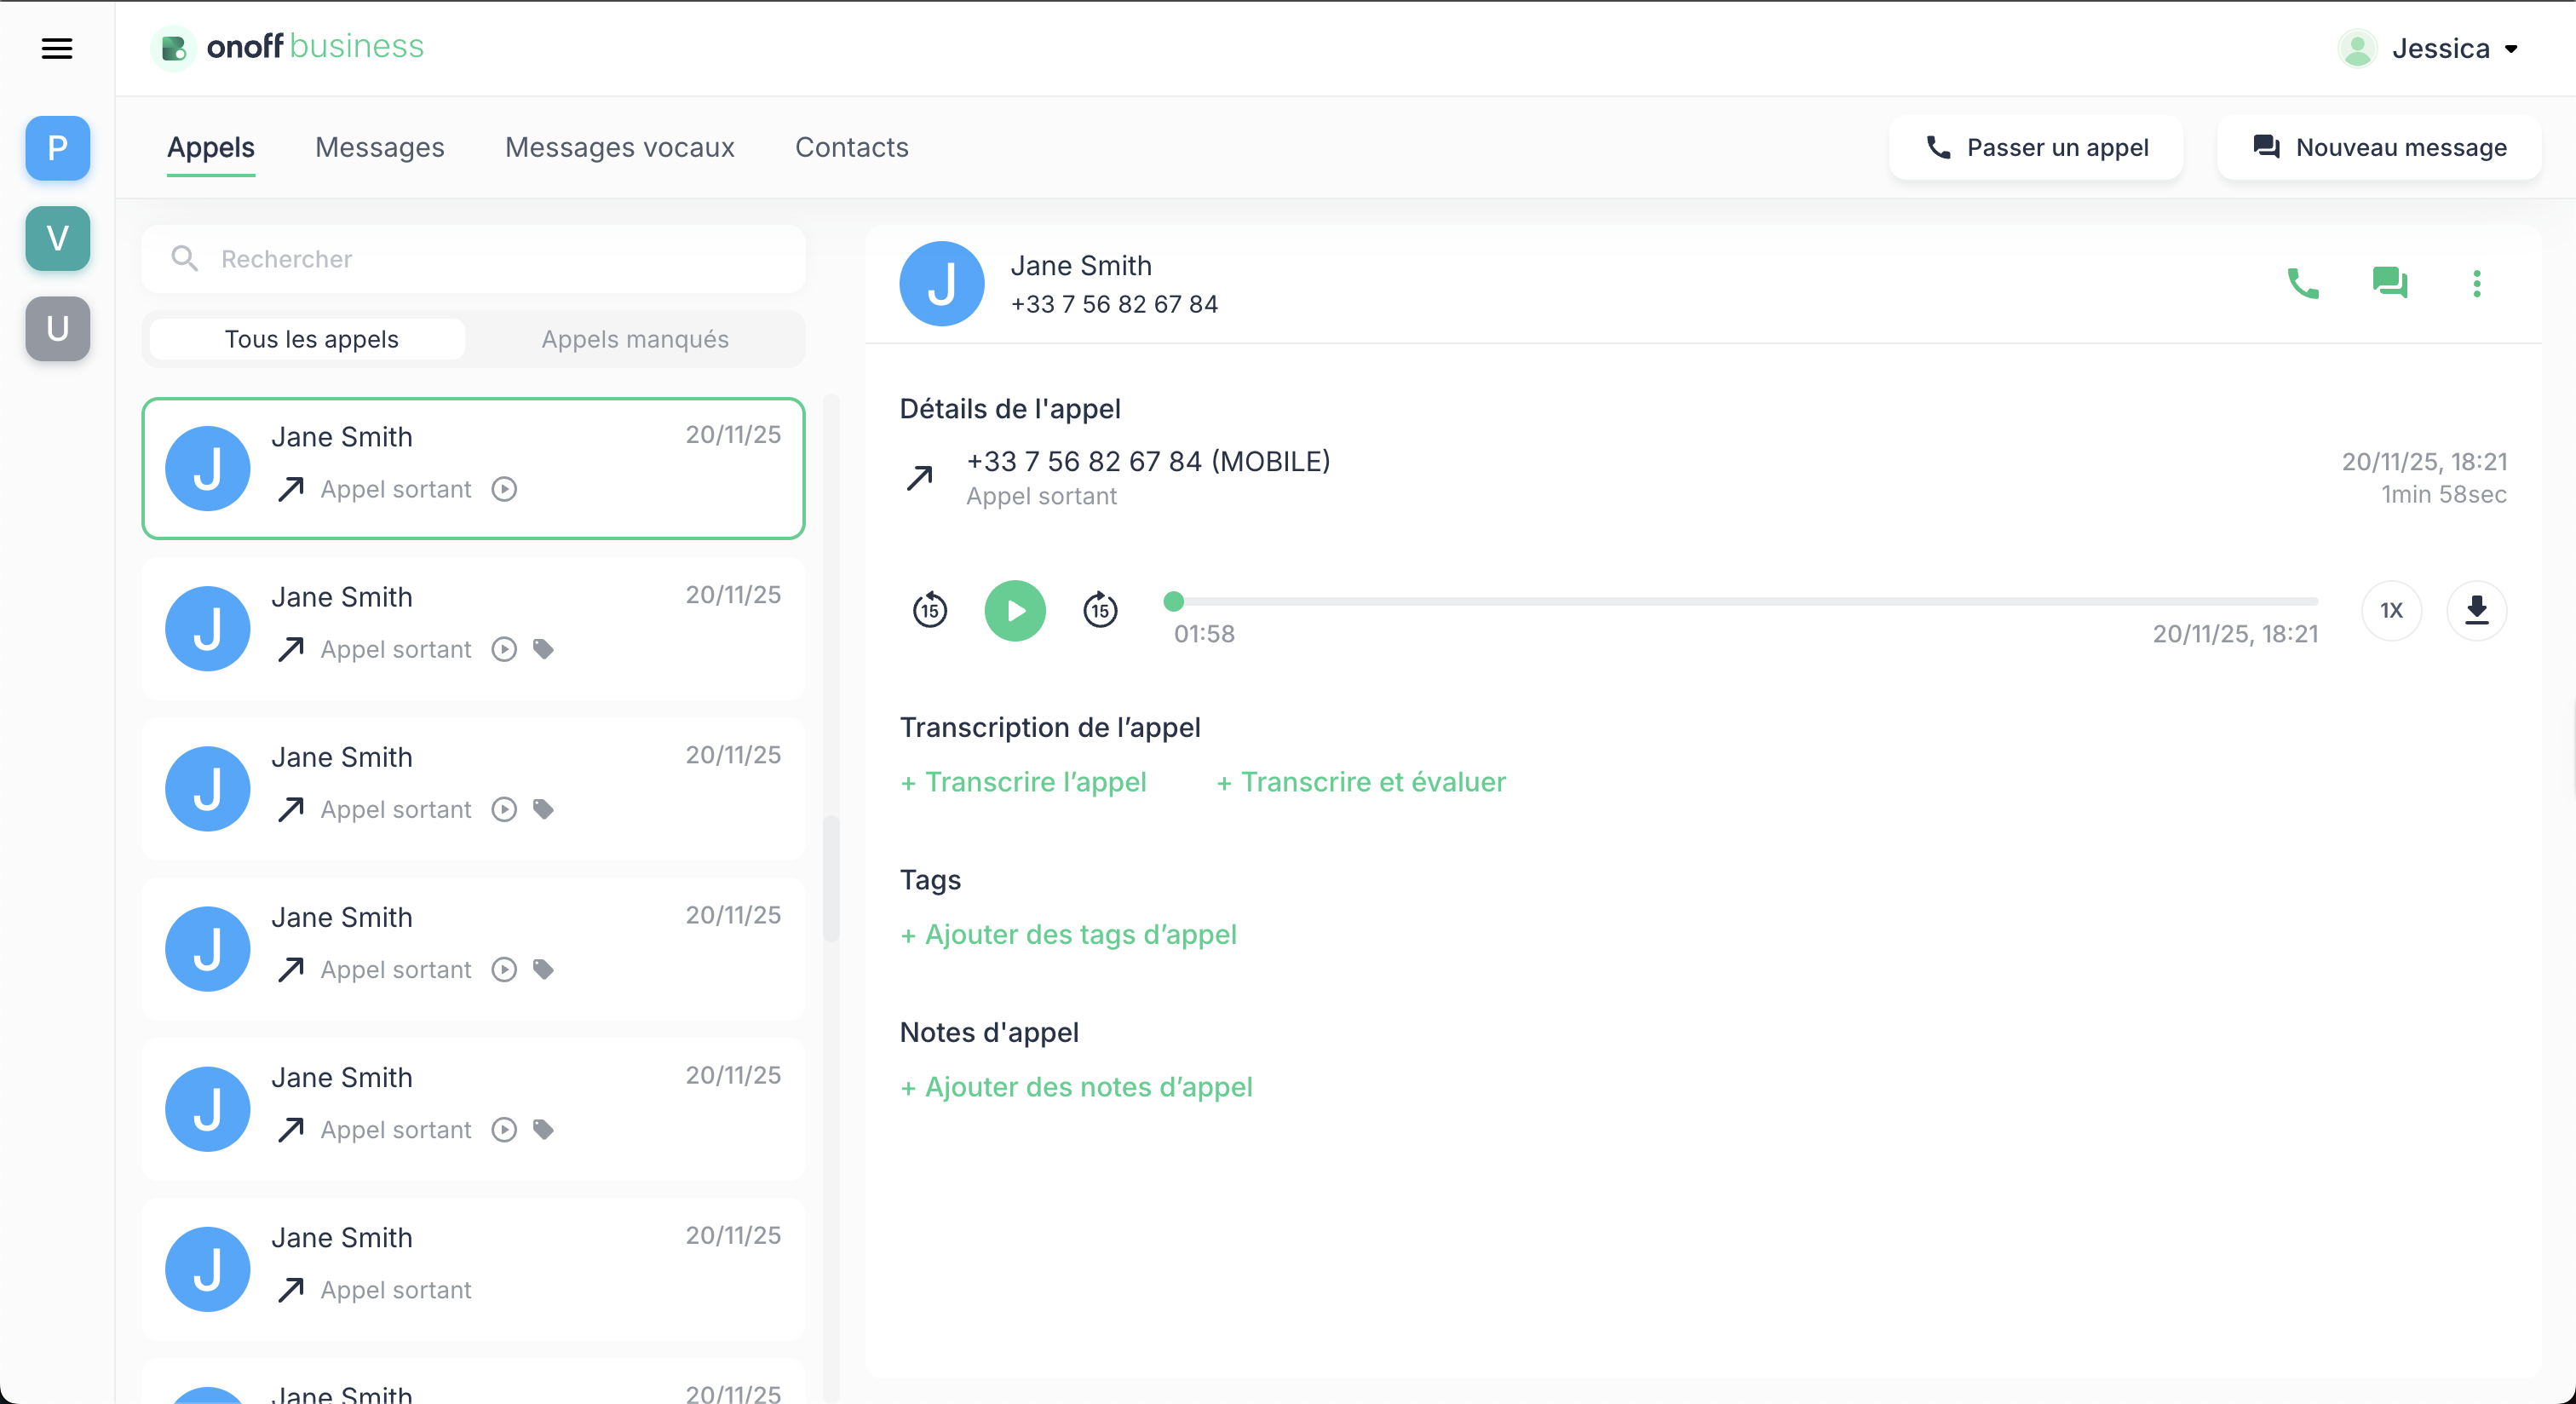Screen dimensions: 2576x1404
Task: Click the call list scrollbar
Action: [831, 880]
